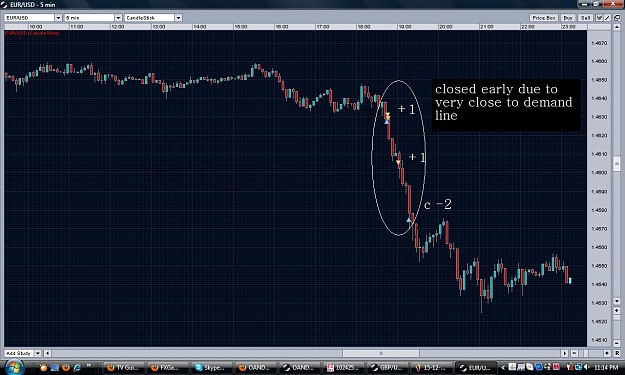Click the horizontal scrollbar thumb
Image resolution: width=625 pixels, height=375 pixels.
pos(381,353)
